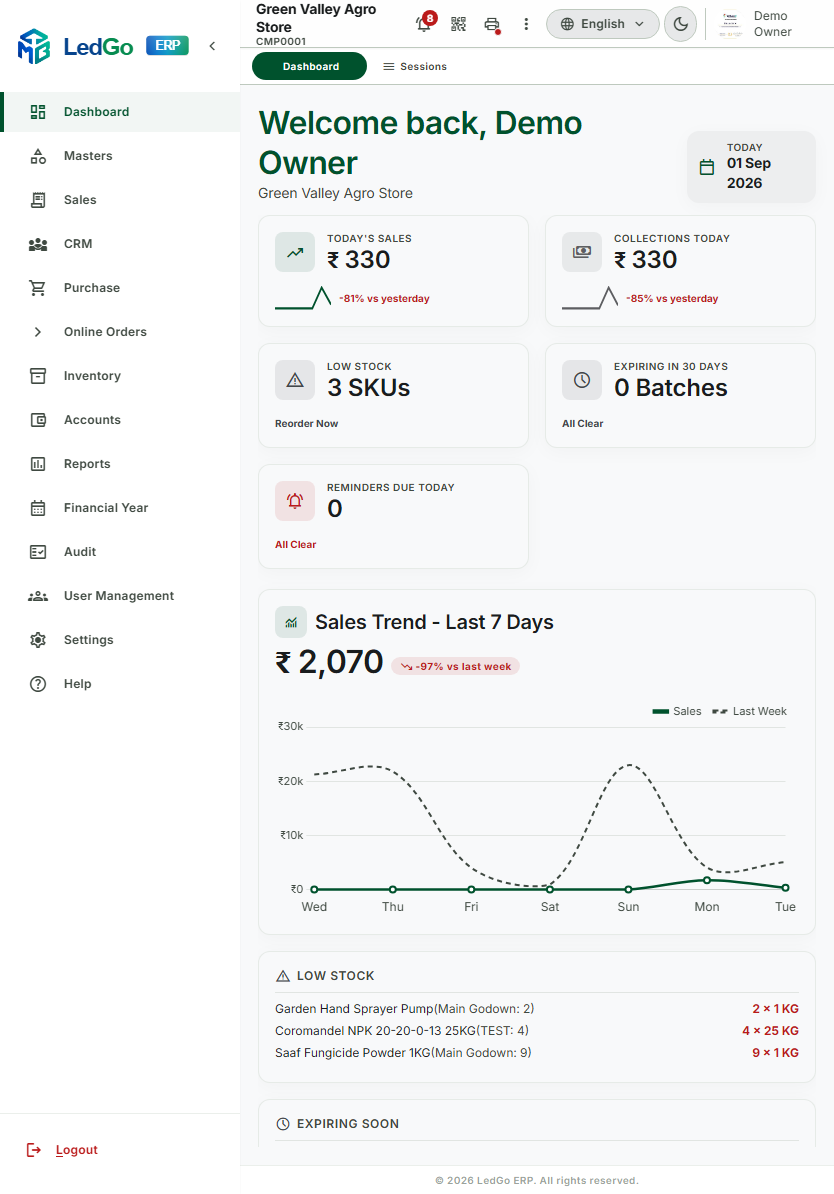The image size is (834, 1194).
Task: Click Tue data point on sales chart
Action: [x=785, y=888]
